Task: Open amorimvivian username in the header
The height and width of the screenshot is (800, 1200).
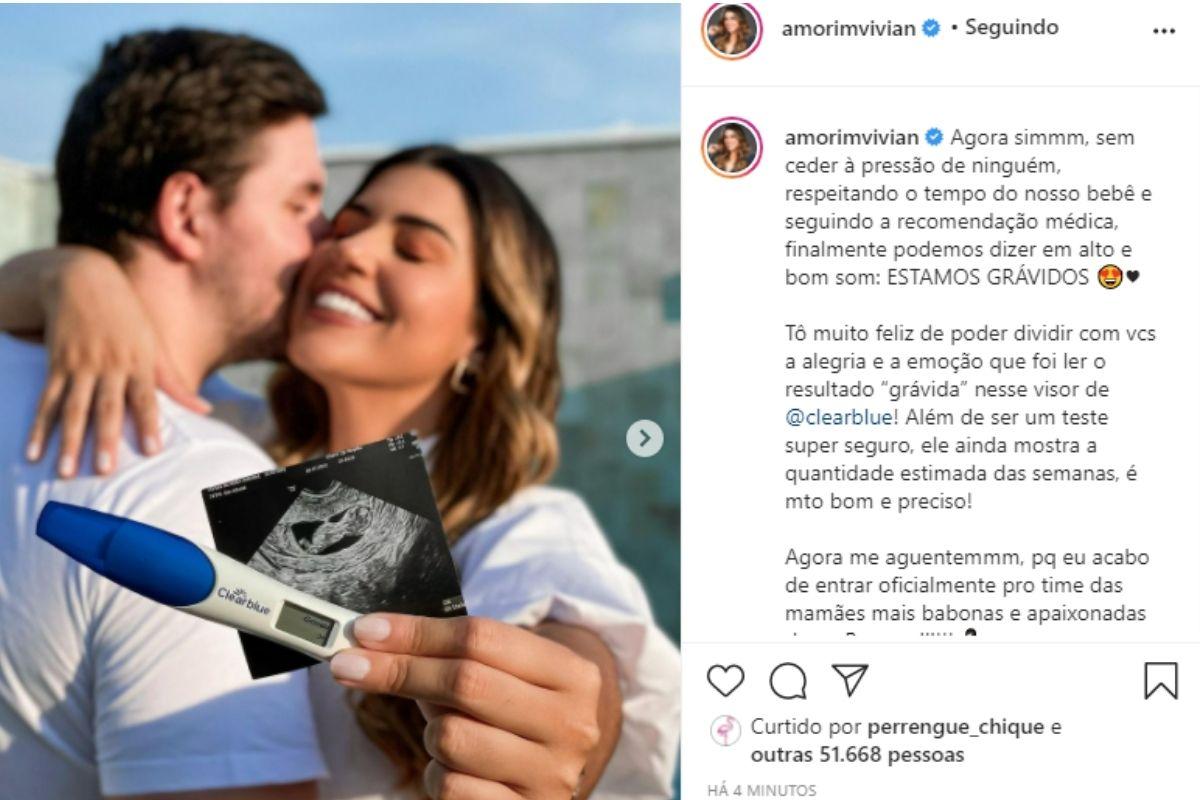Action: click(x=848, y=28)
